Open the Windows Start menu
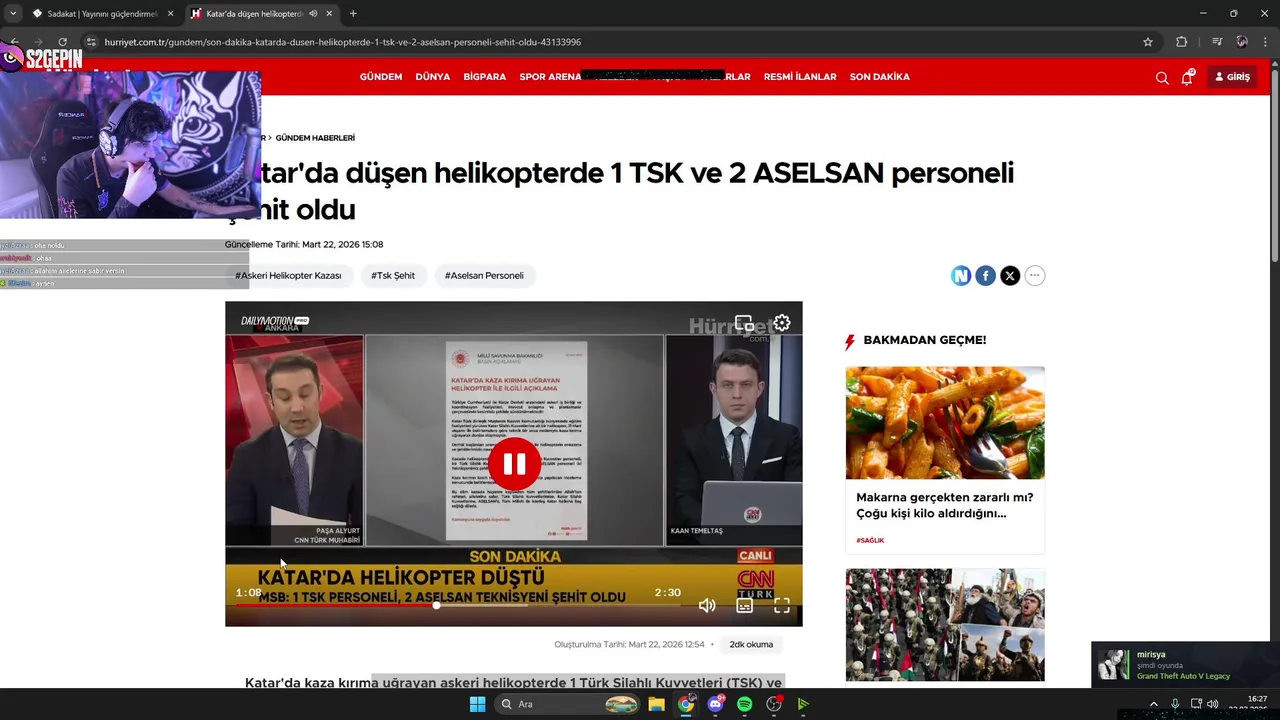This screenshot has height=720, width=1280. pyautogui.click(x=477, y=704)
